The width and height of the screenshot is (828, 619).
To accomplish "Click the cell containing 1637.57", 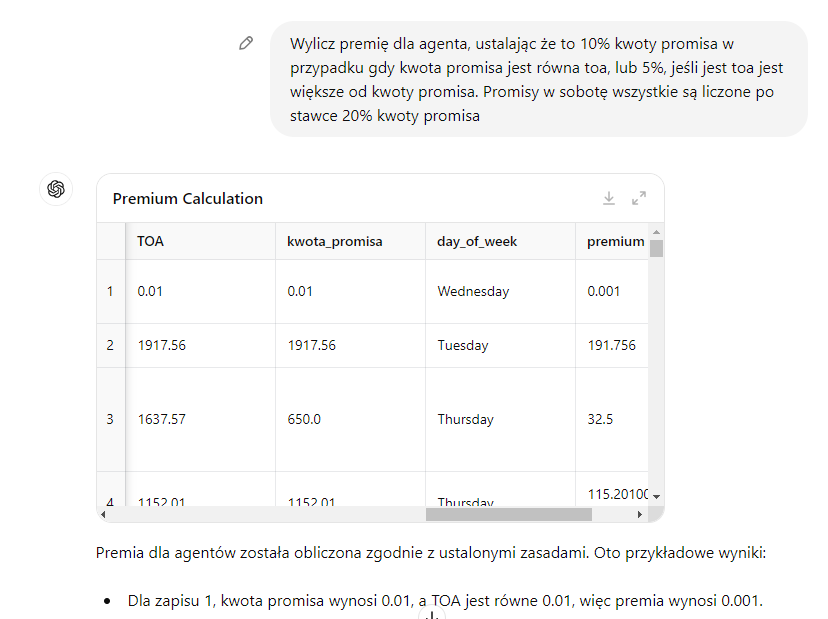I will [x=162, y=419].
